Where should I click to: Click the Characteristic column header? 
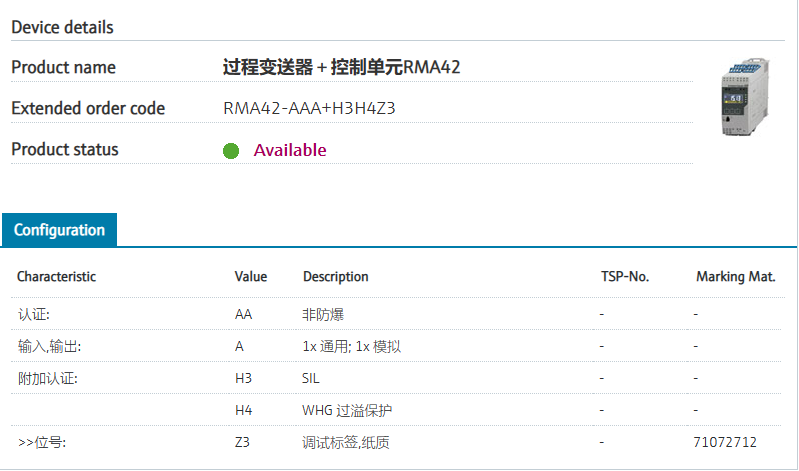pos(57,276)
